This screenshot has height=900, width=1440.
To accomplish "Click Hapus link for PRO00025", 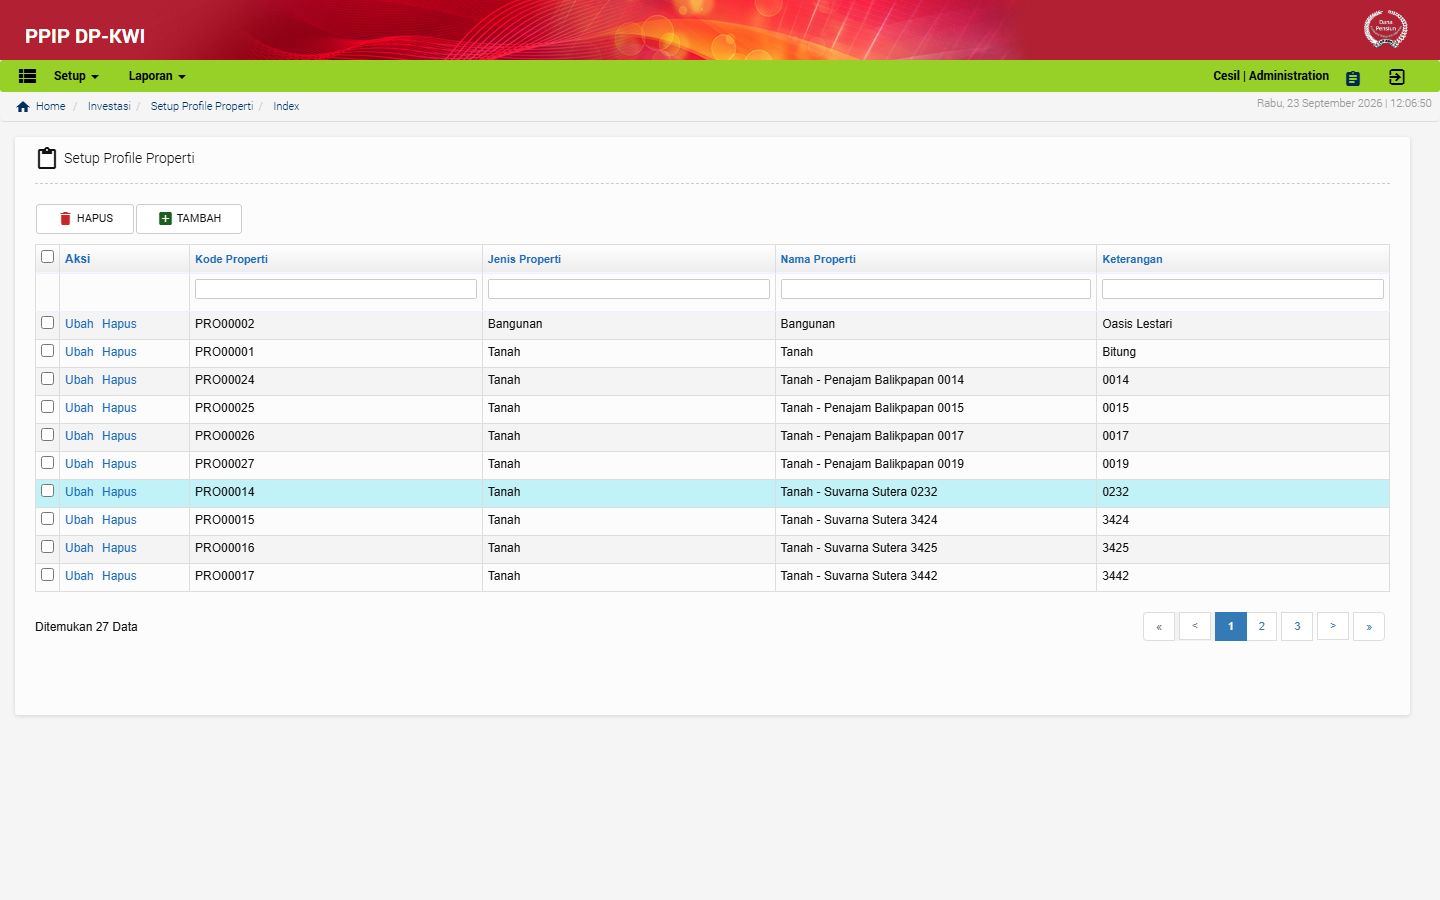I will (119, 408).
